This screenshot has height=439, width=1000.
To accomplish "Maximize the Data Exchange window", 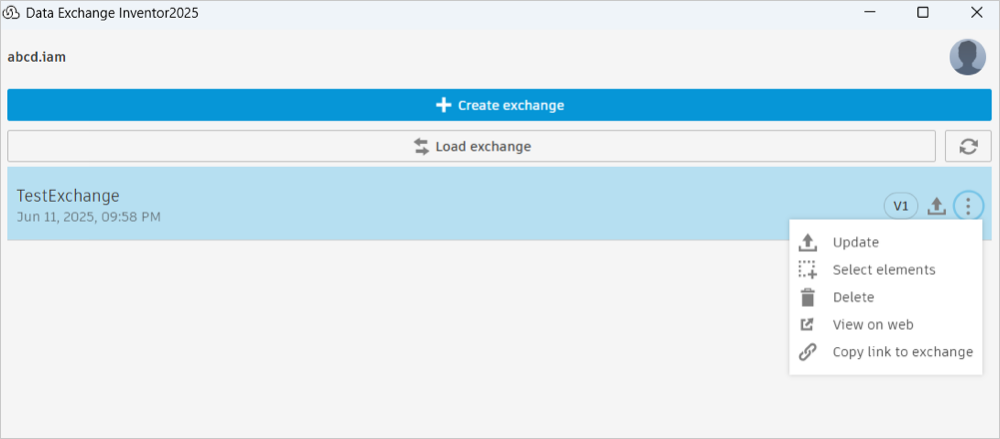I will click(922, 12).
